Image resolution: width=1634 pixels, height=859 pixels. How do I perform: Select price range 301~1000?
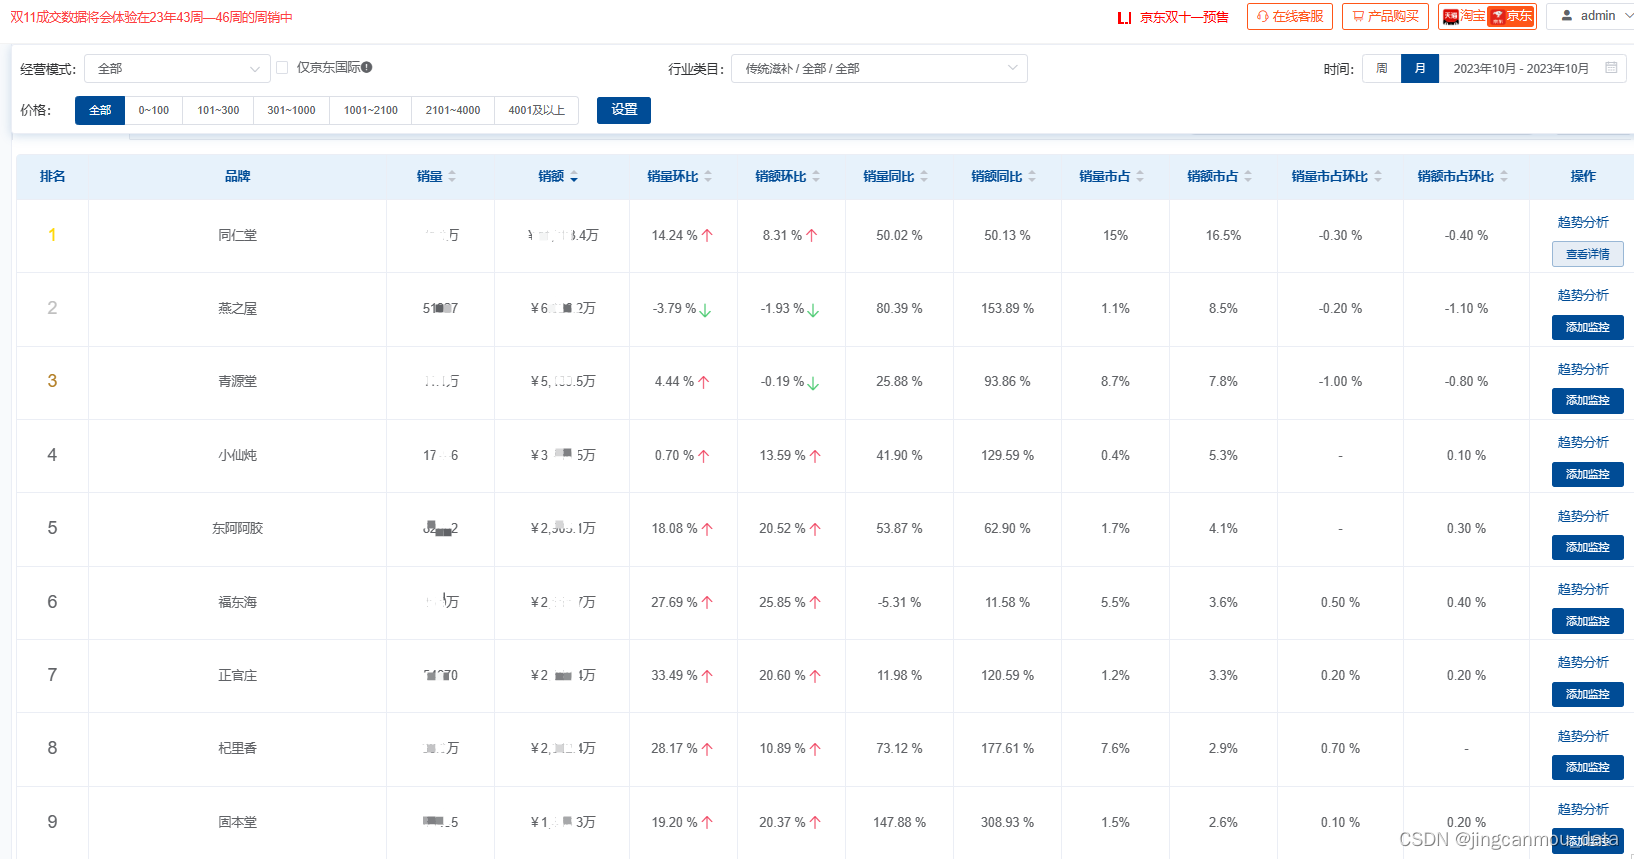[291, 110]
